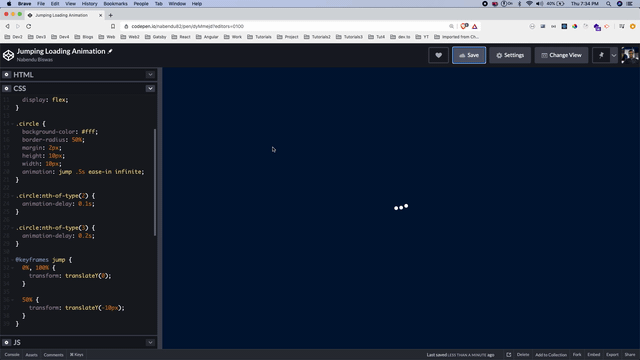Screen dimensions: 640x360
Task: Open dropdown next to pin button
Action: [613, 55]
